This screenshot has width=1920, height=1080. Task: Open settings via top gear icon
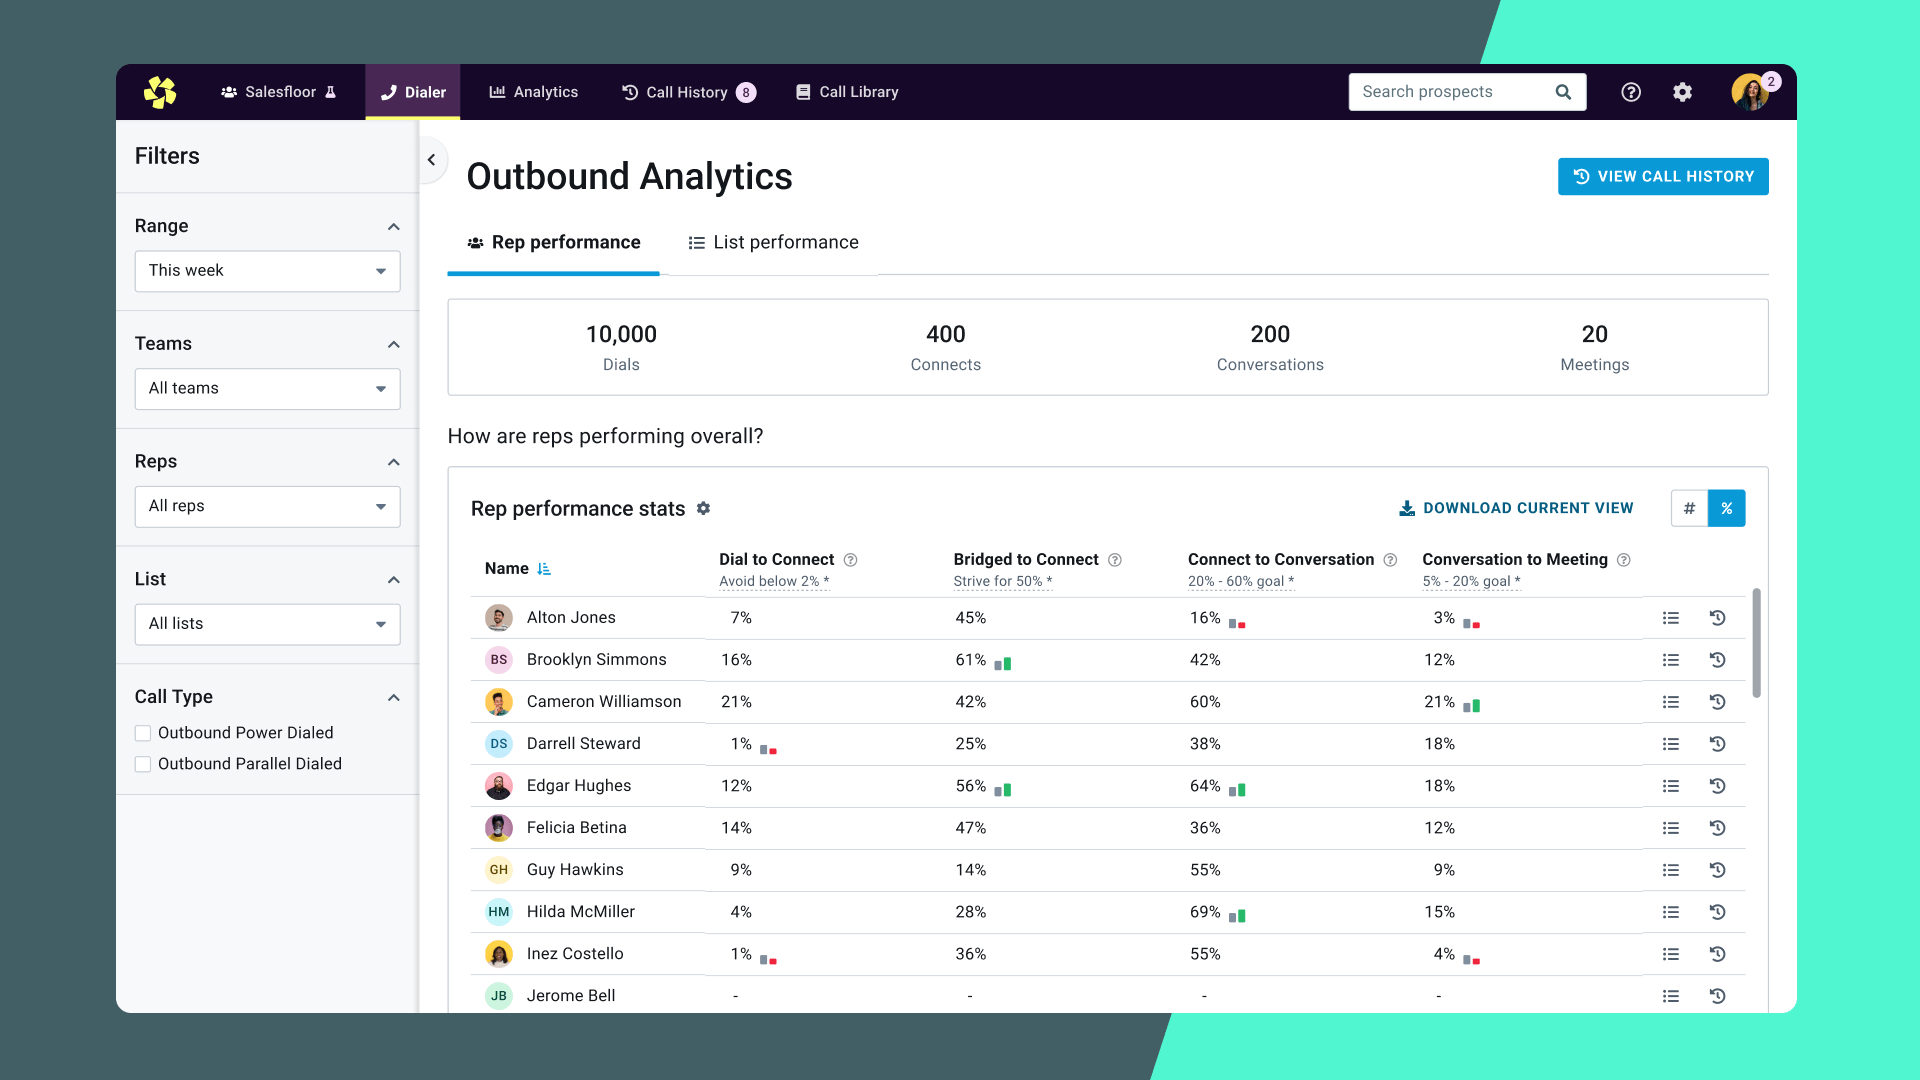pos(1682,92)
